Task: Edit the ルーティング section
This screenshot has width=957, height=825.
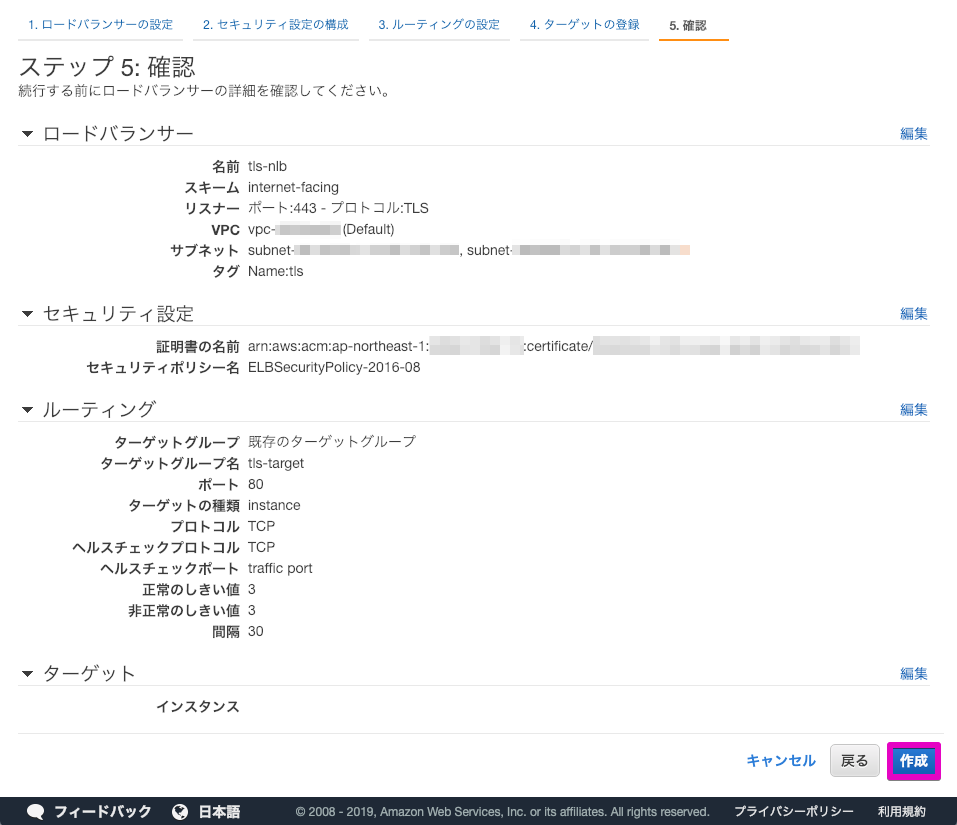Action: click(913, 409)
